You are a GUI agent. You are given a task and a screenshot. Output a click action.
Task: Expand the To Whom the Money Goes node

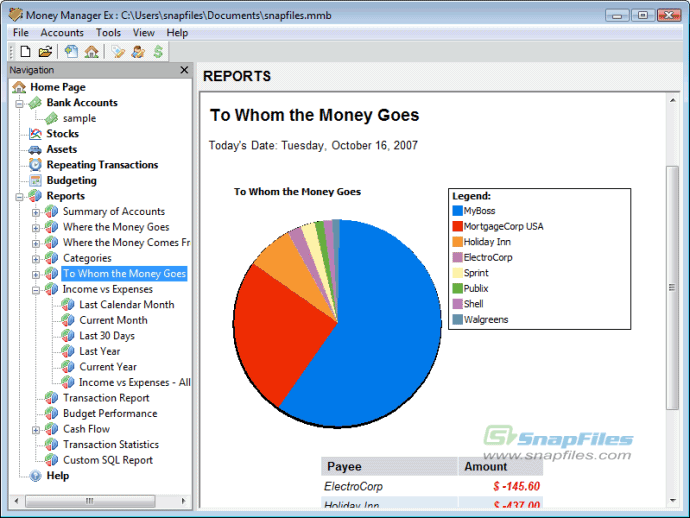coord(36,275)
